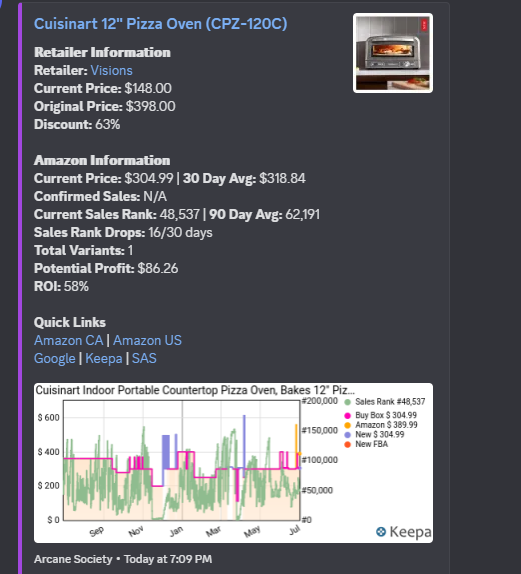Click the orange Amazon legend dot

click(347, 425)
